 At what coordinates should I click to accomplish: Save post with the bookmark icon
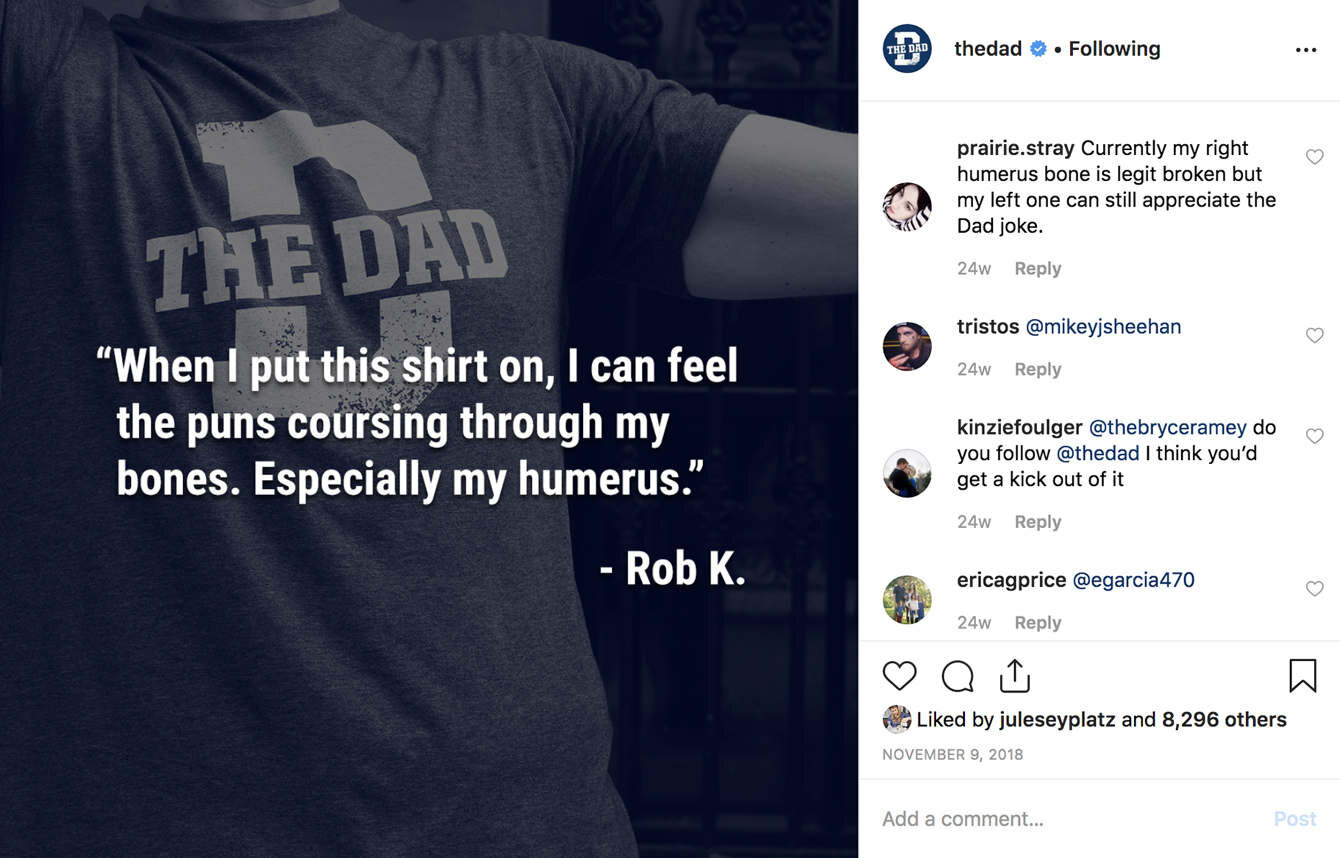pos(1302,677)
